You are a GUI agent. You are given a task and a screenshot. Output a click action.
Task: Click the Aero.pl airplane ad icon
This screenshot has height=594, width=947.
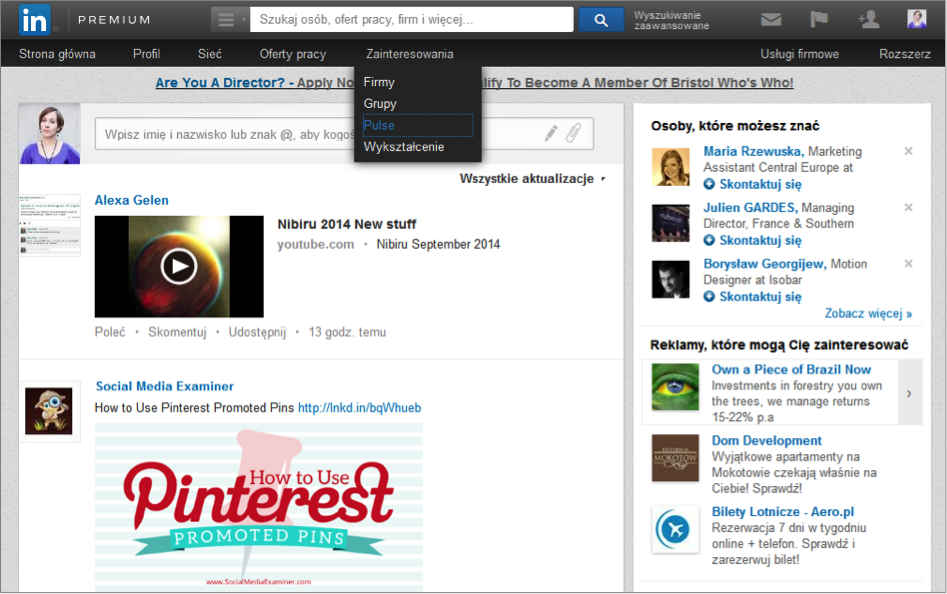675,529
